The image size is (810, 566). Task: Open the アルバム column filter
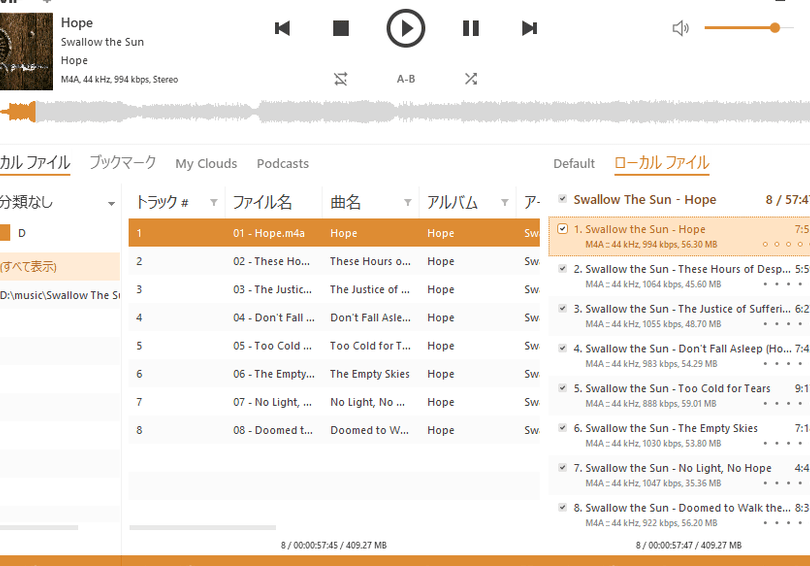tap(505, 202)
